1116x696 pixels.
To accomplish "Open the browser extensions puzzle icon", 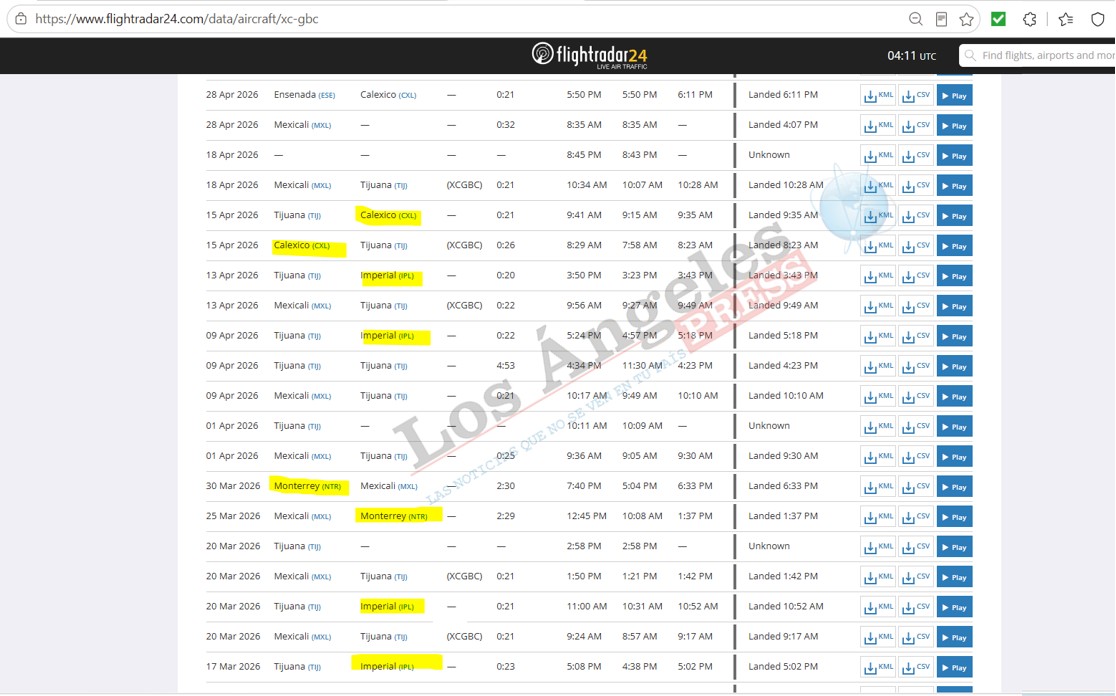I will (1030, 19).
